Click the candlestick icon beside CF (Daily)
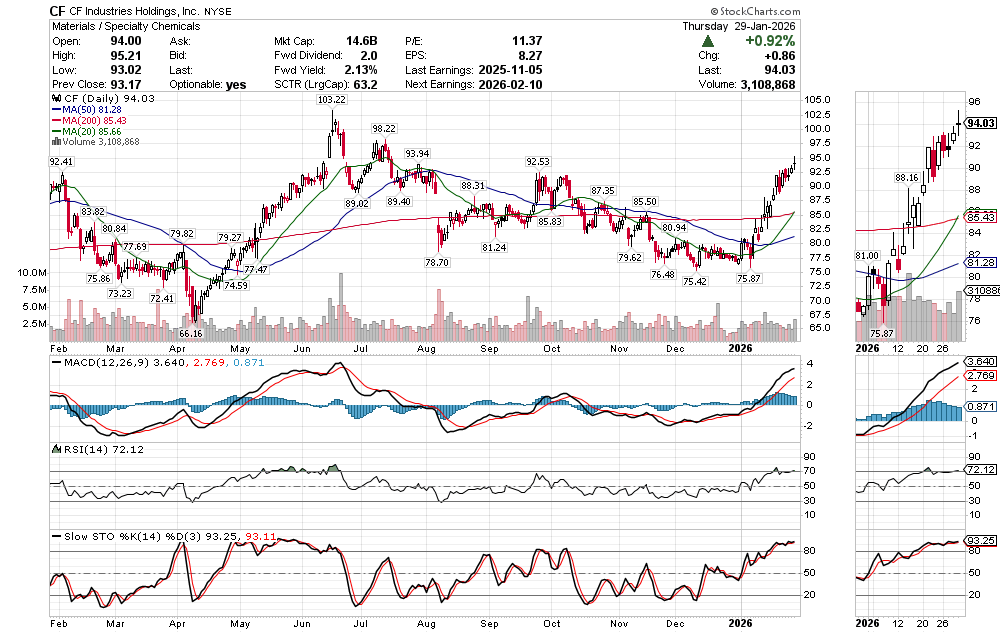 click(x=55, y=99)
